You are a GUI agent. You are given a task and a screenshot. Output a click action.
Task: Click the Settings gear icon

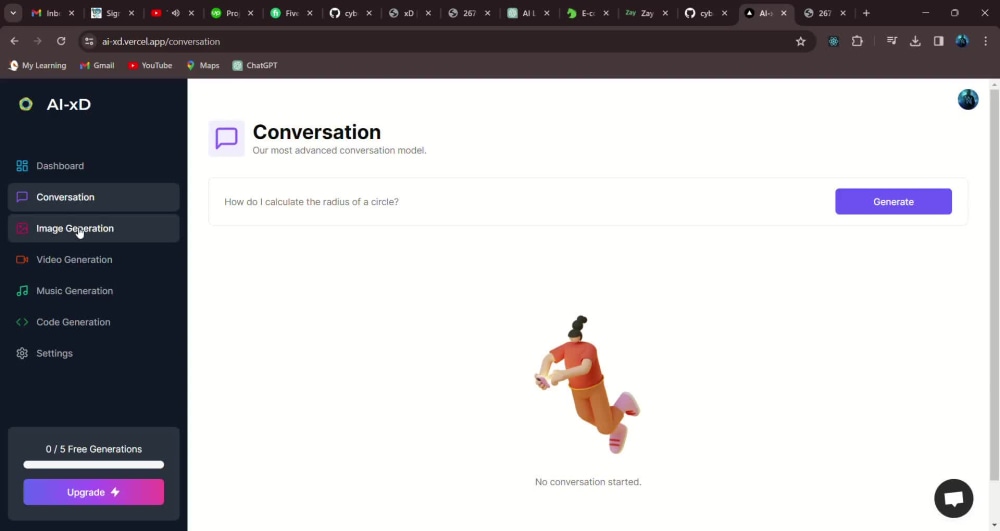tap(22, 353)
